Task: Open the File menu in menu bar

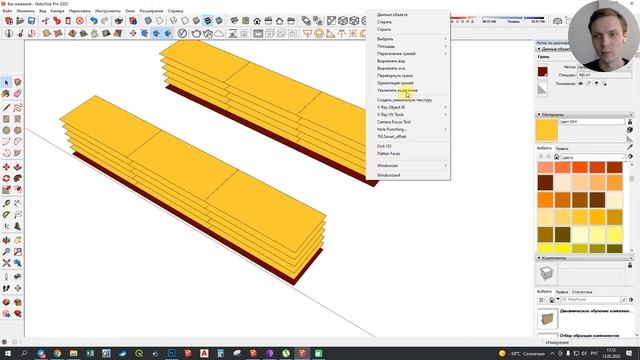Action: click(x=7, y=11)
